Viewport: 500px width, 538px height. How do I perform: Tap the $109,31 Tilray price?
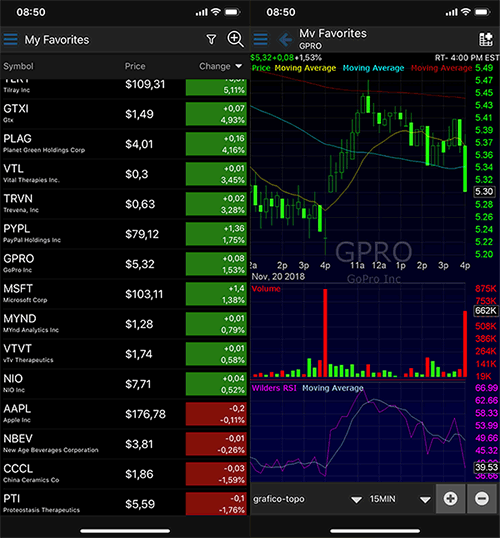coord(145,84)
